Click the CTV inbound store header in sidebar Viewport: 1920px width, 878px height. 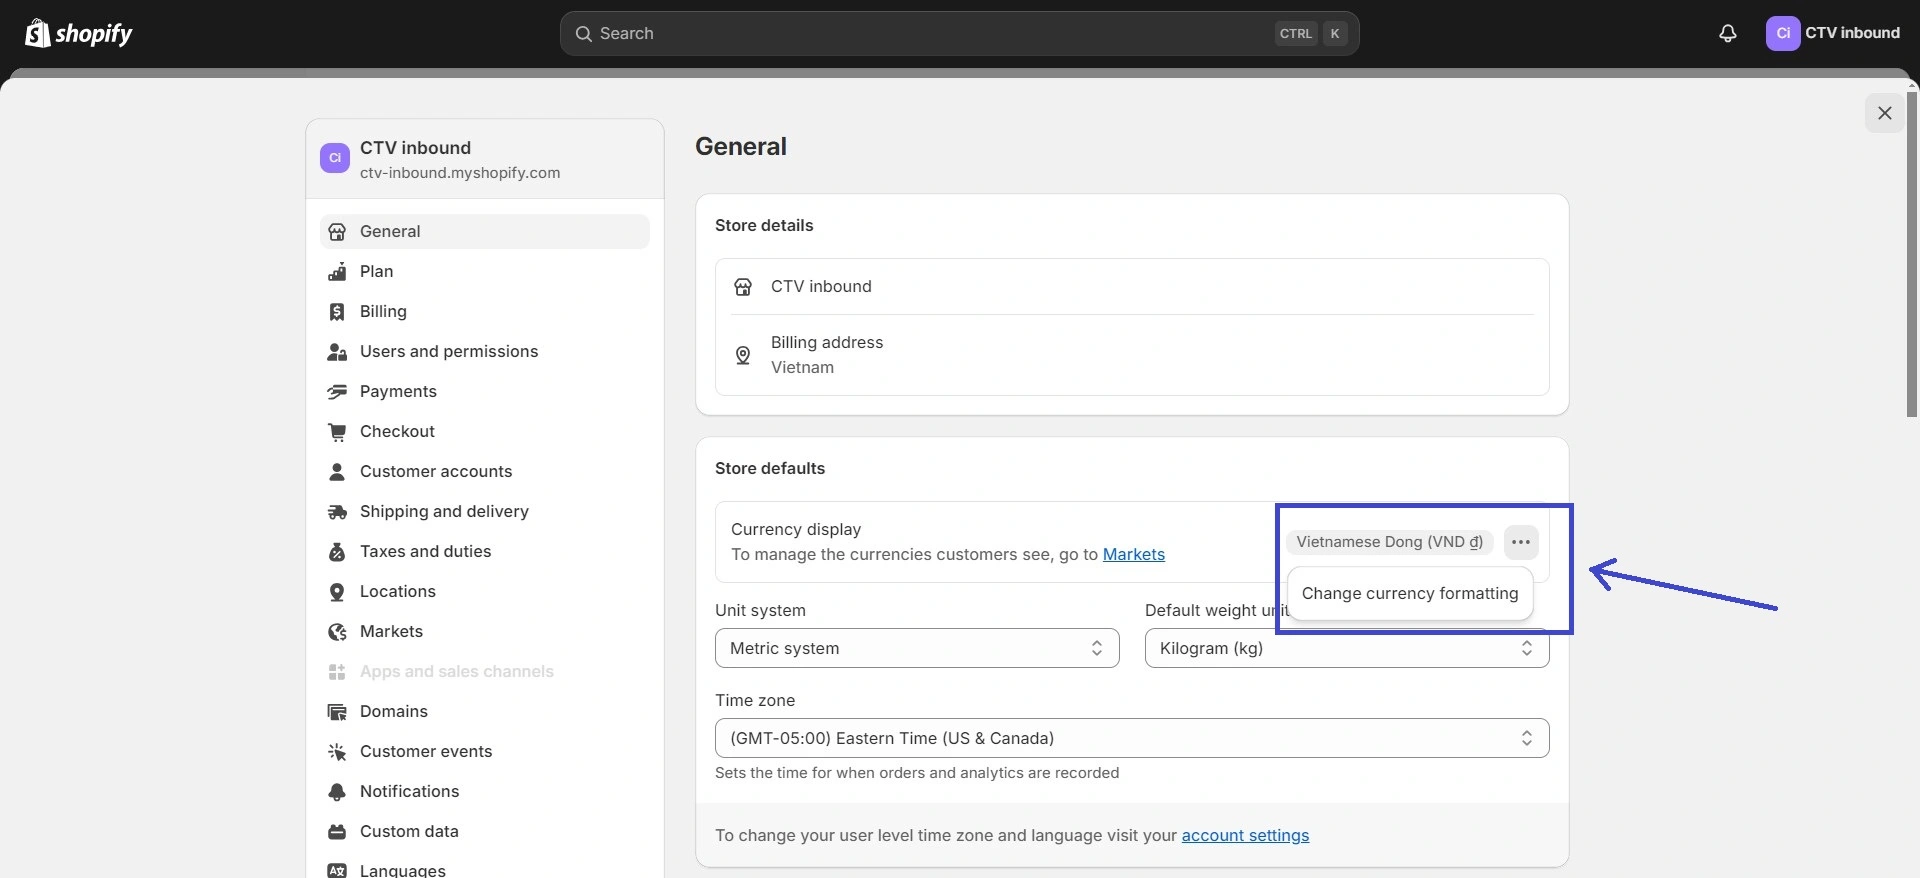[485, 159]
